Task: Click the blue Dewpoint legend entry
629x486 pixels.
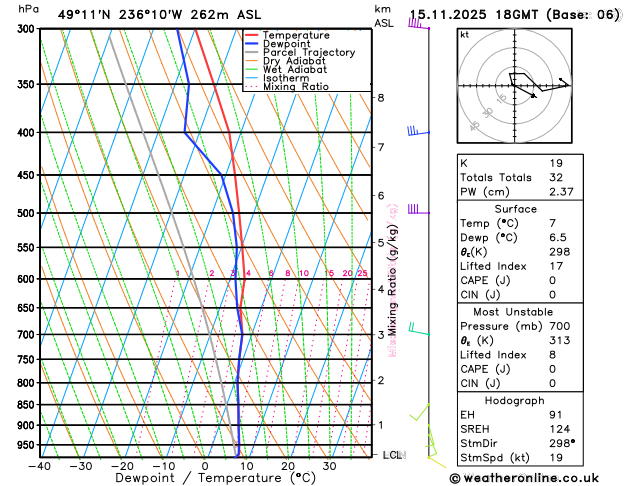Action: coord(278,44)
